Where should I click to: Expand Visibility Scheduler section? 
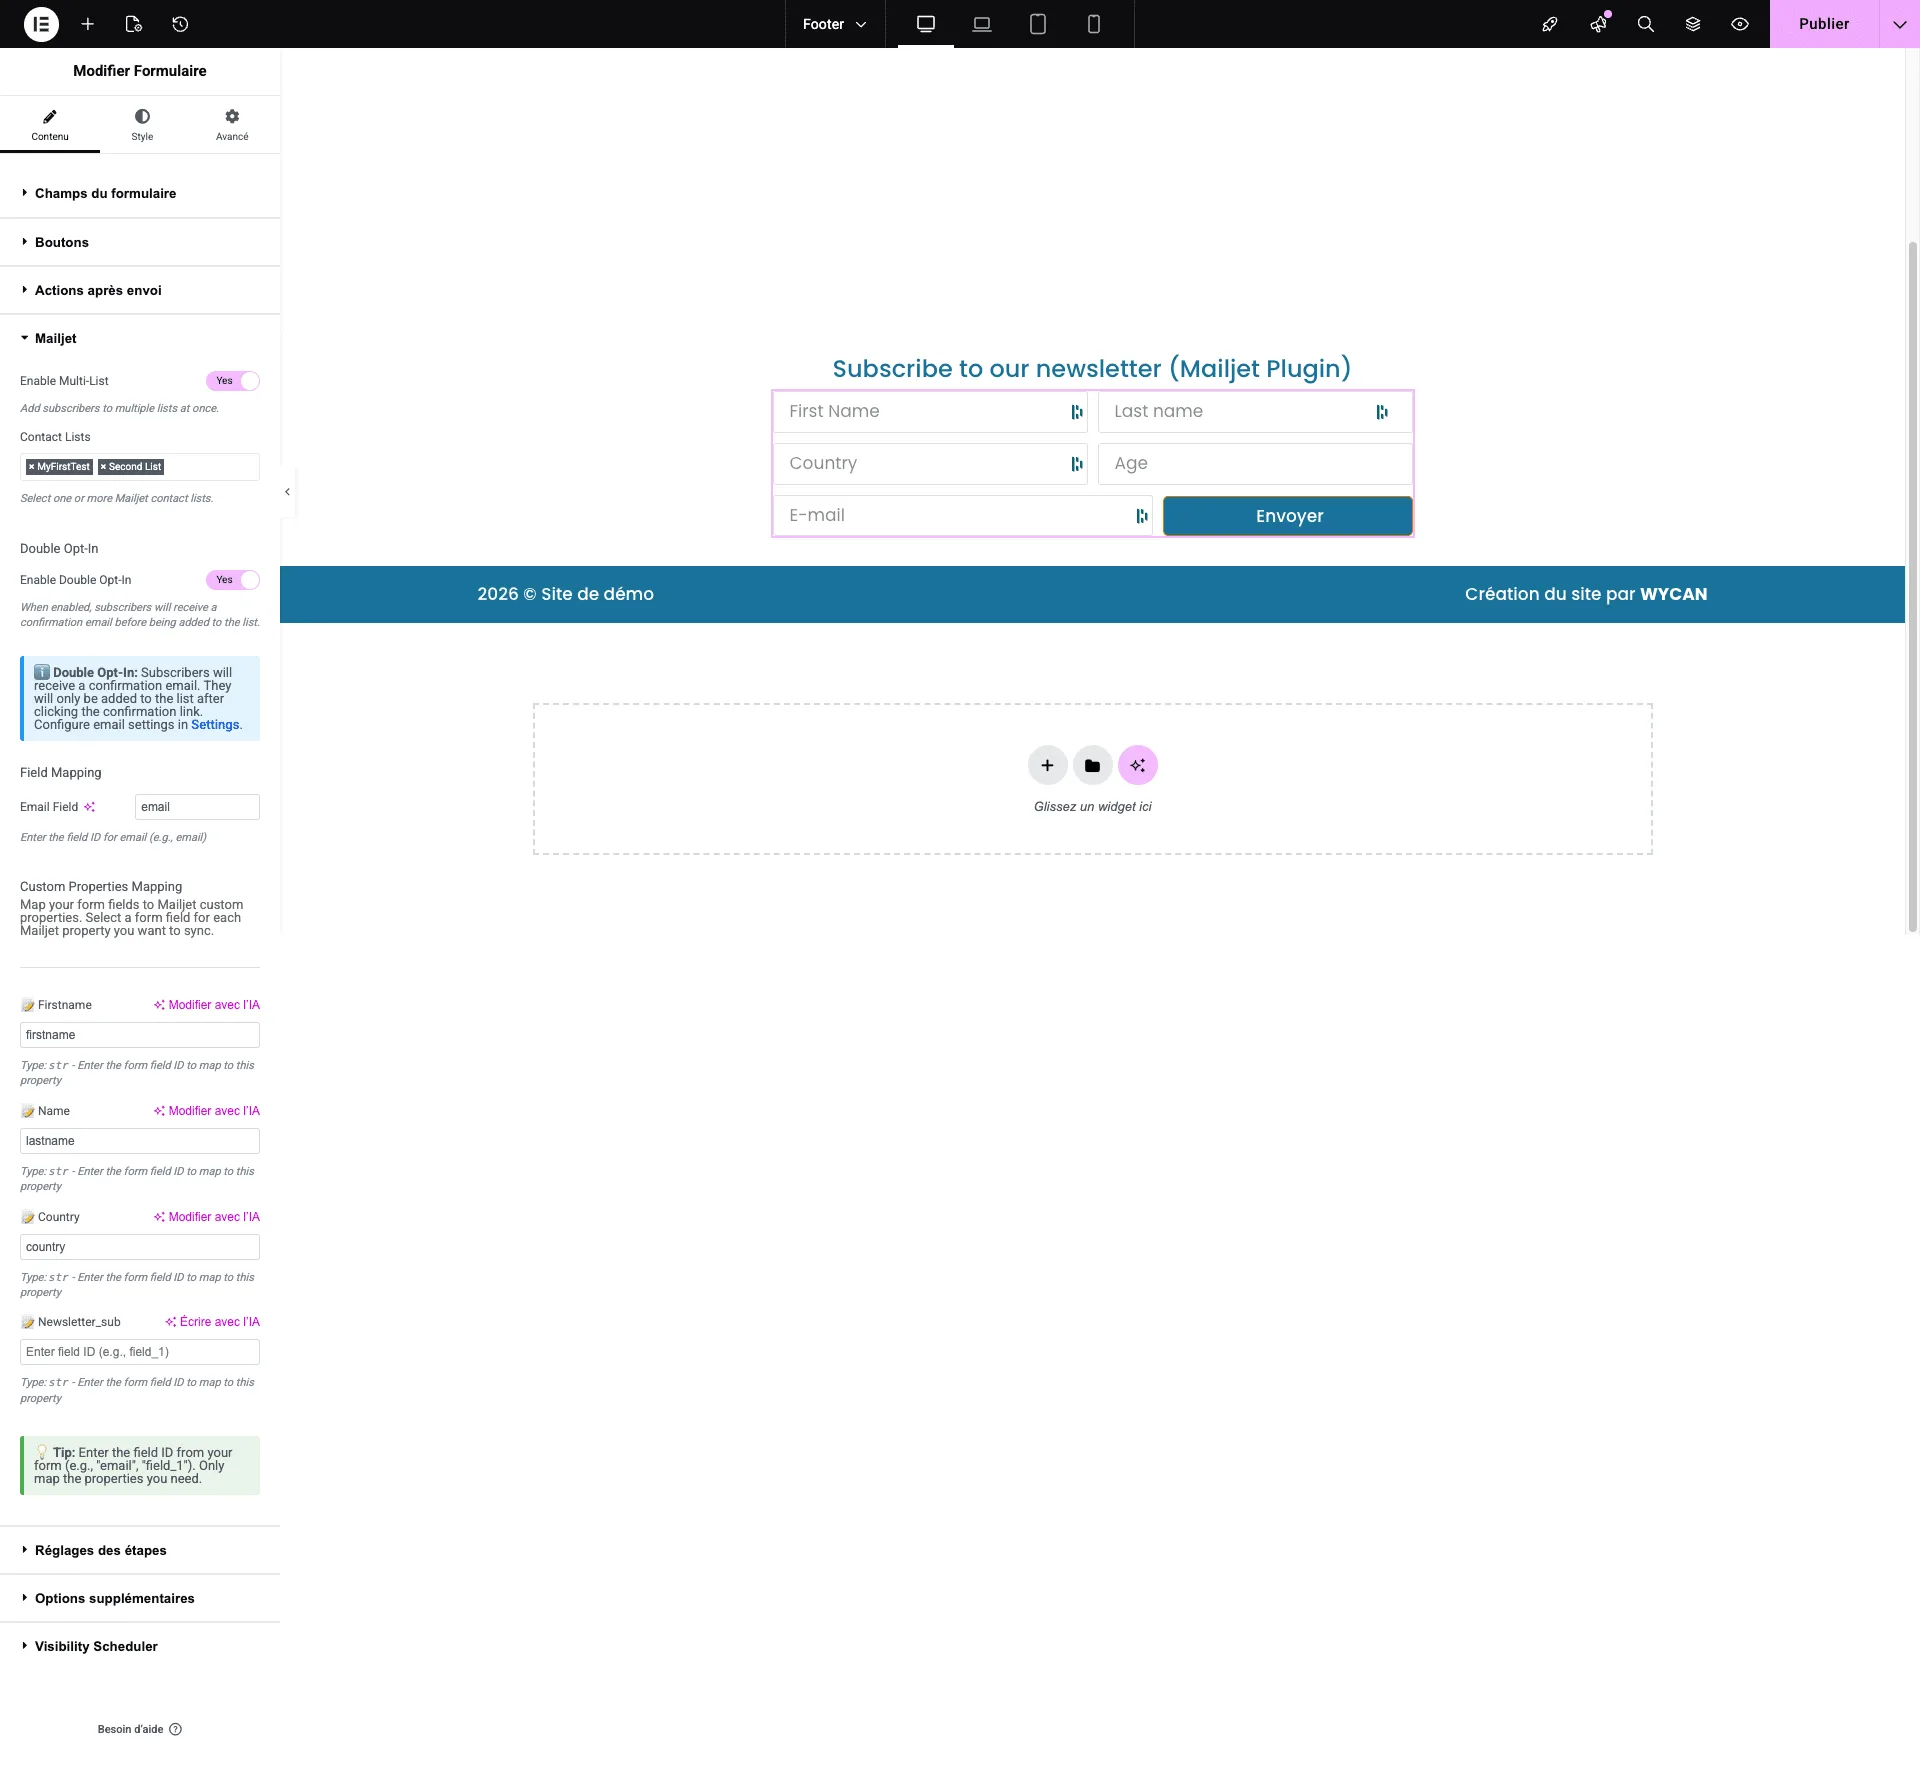coord(140,1646)
